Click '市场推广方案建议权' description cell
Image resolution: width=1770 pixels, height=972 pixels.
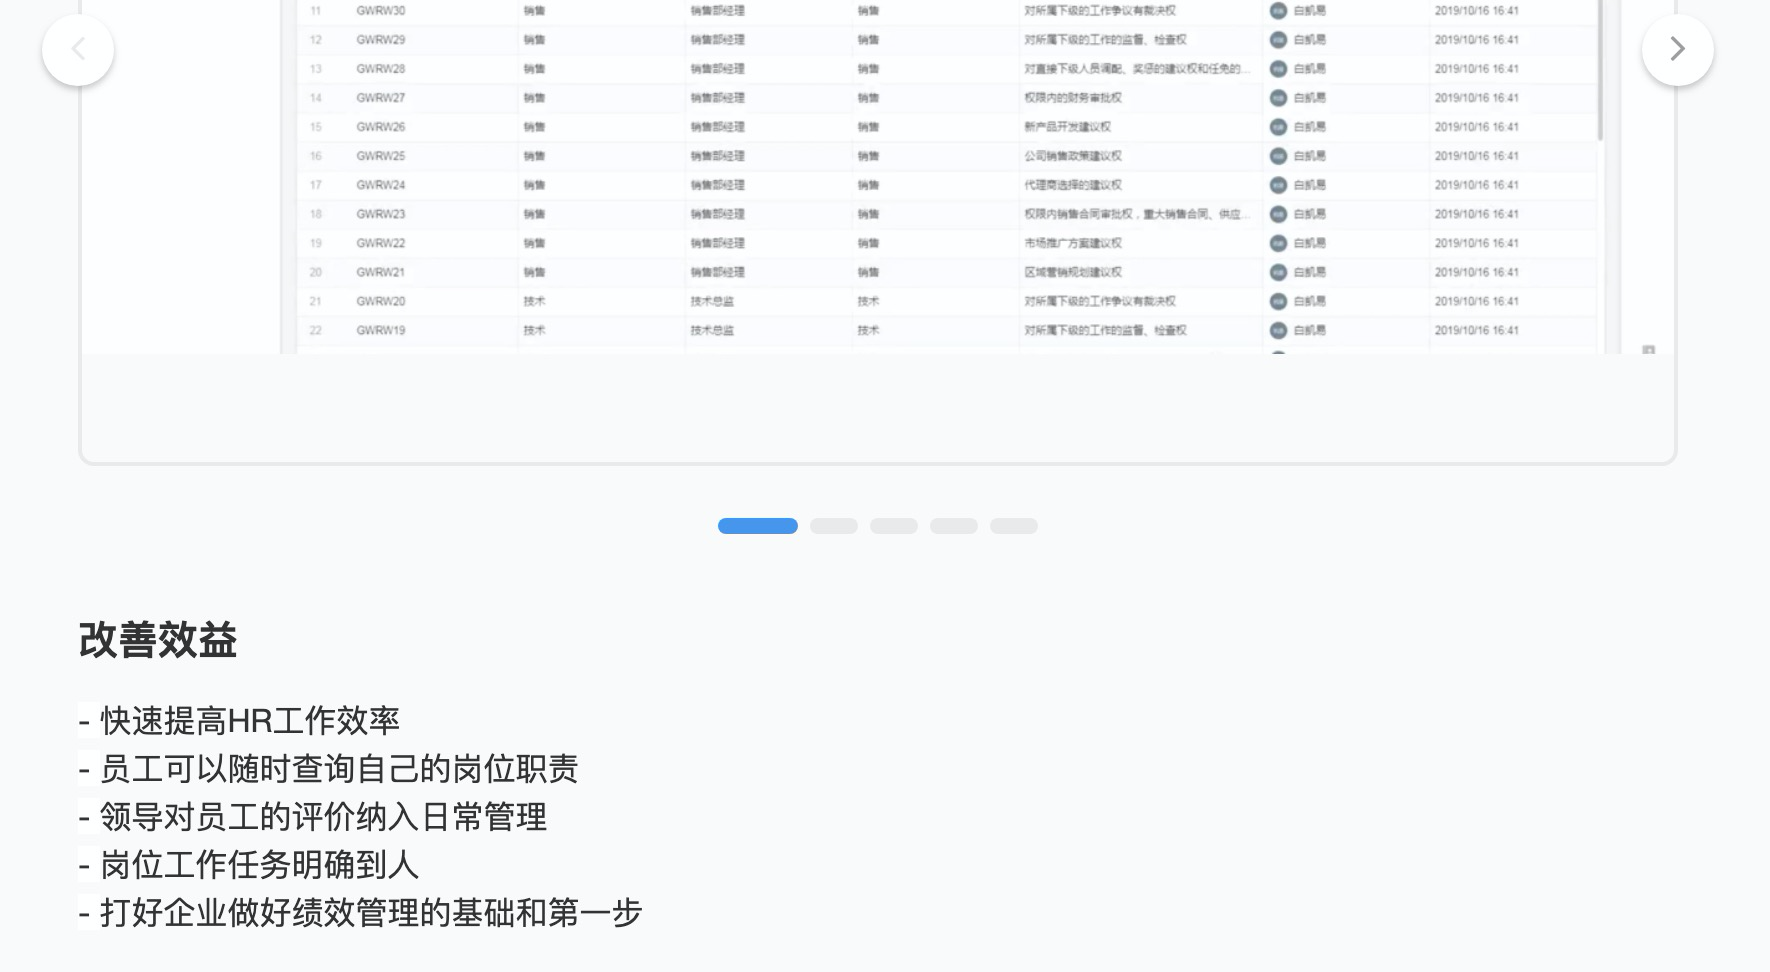click(1073, 243)
